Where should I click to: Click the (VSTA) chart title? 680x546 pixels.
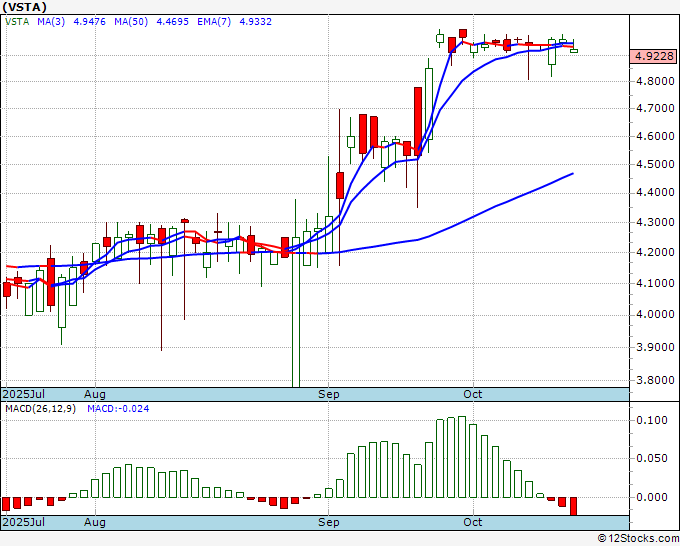tap(24, 7)
